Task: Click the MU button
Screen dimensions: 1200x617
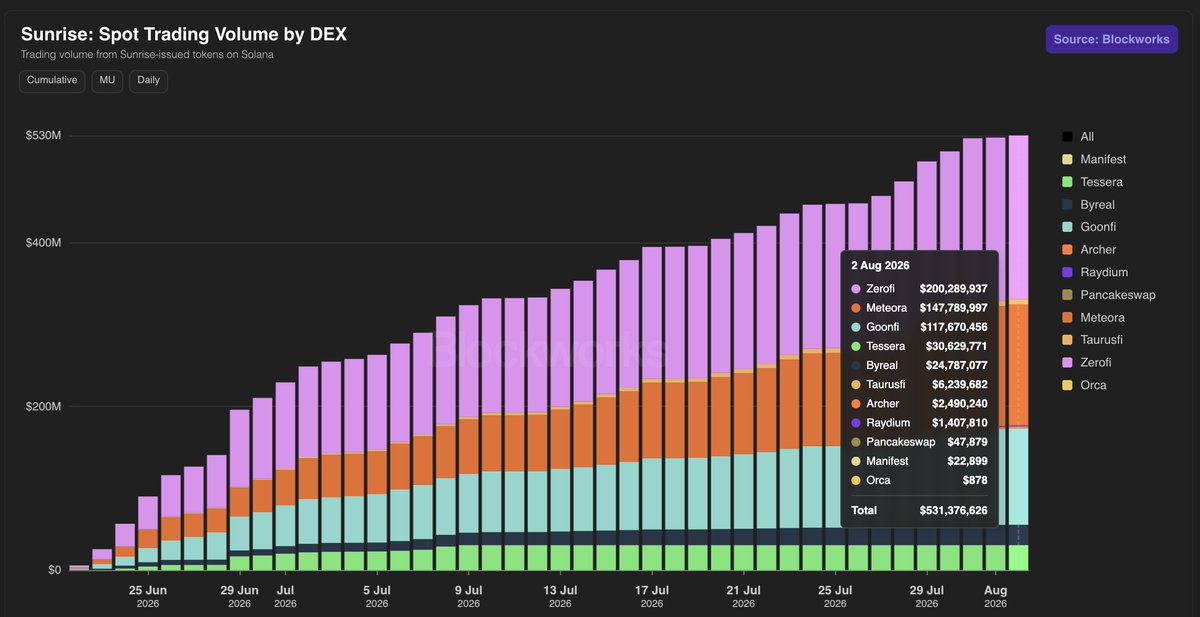Action: pos(108,81)
